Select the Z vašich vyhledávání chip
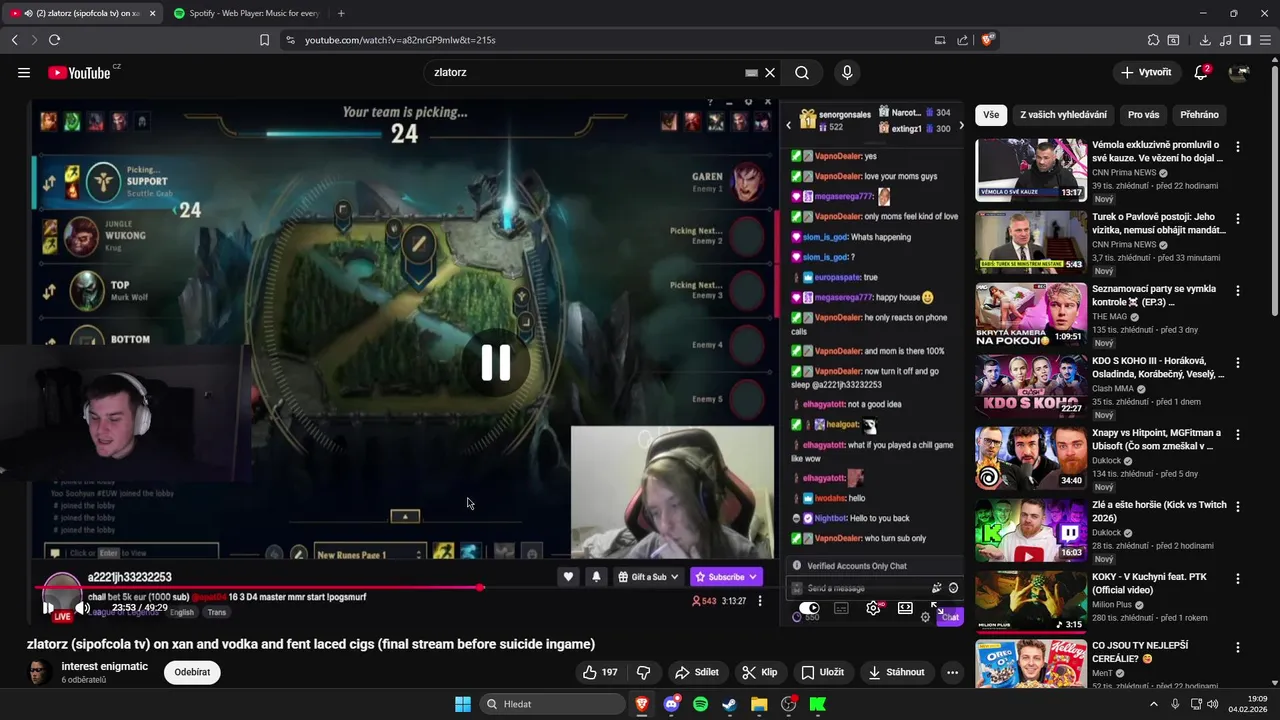 (1063, 115)
